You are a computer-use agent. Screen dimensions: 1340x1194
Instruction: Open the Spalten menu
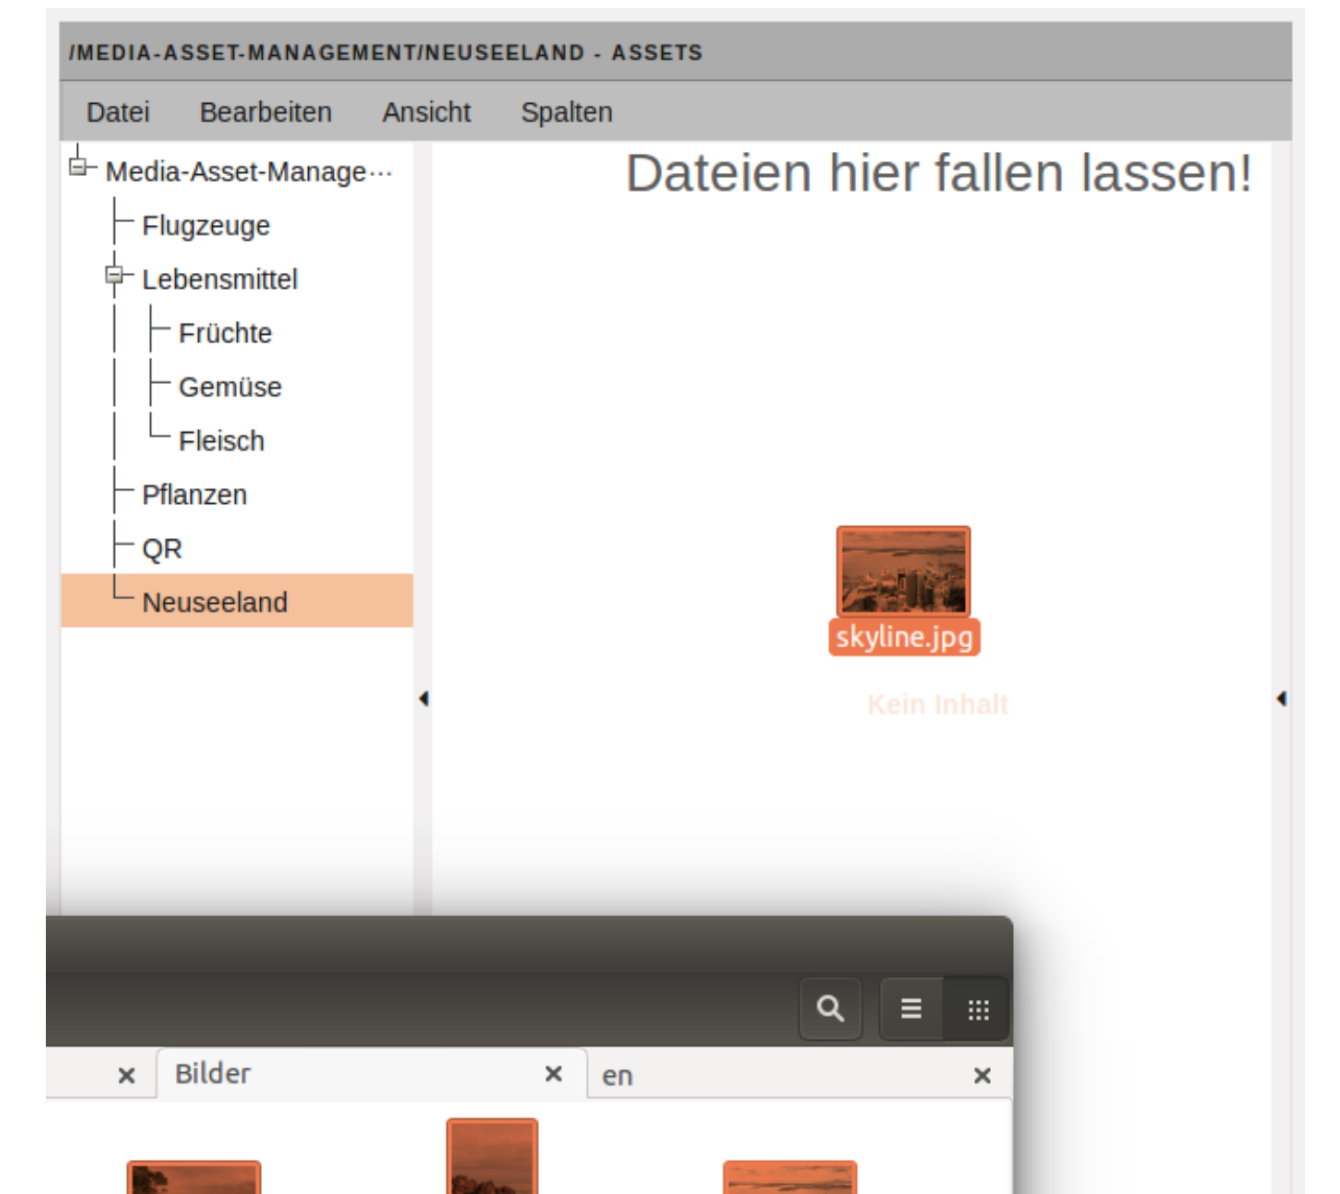(x=566, y=112)
